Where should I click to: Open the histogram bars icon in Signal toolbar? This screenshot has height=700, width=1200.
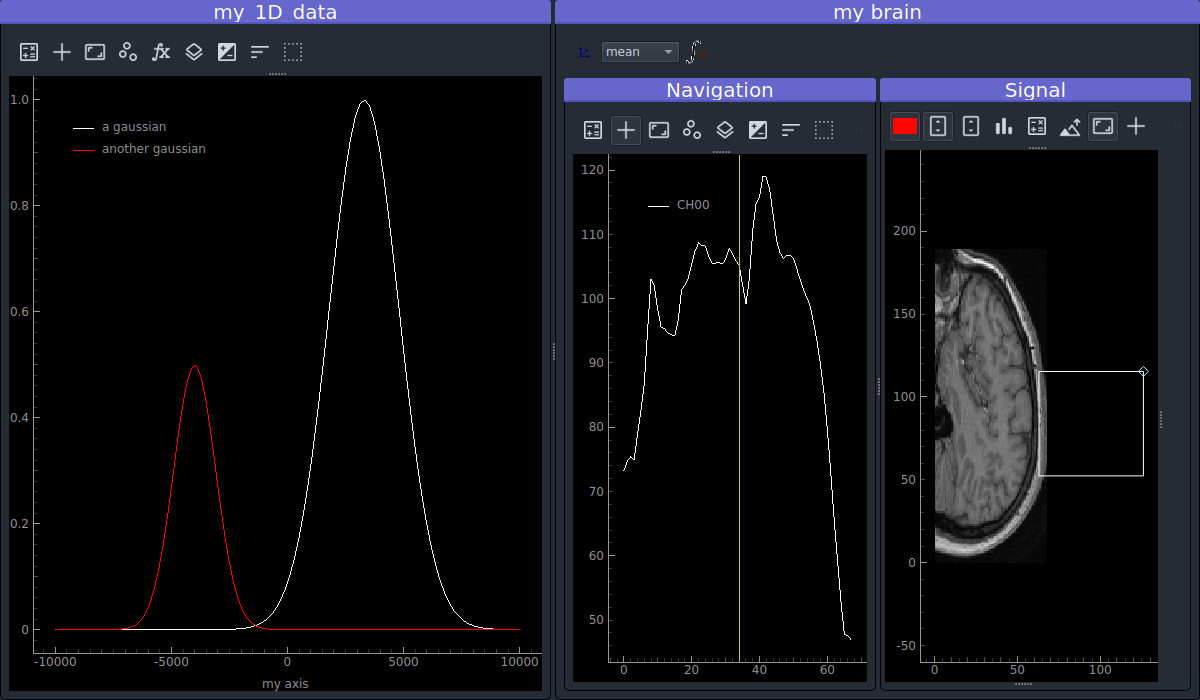pyautogui.click(x=1004, y=126)
